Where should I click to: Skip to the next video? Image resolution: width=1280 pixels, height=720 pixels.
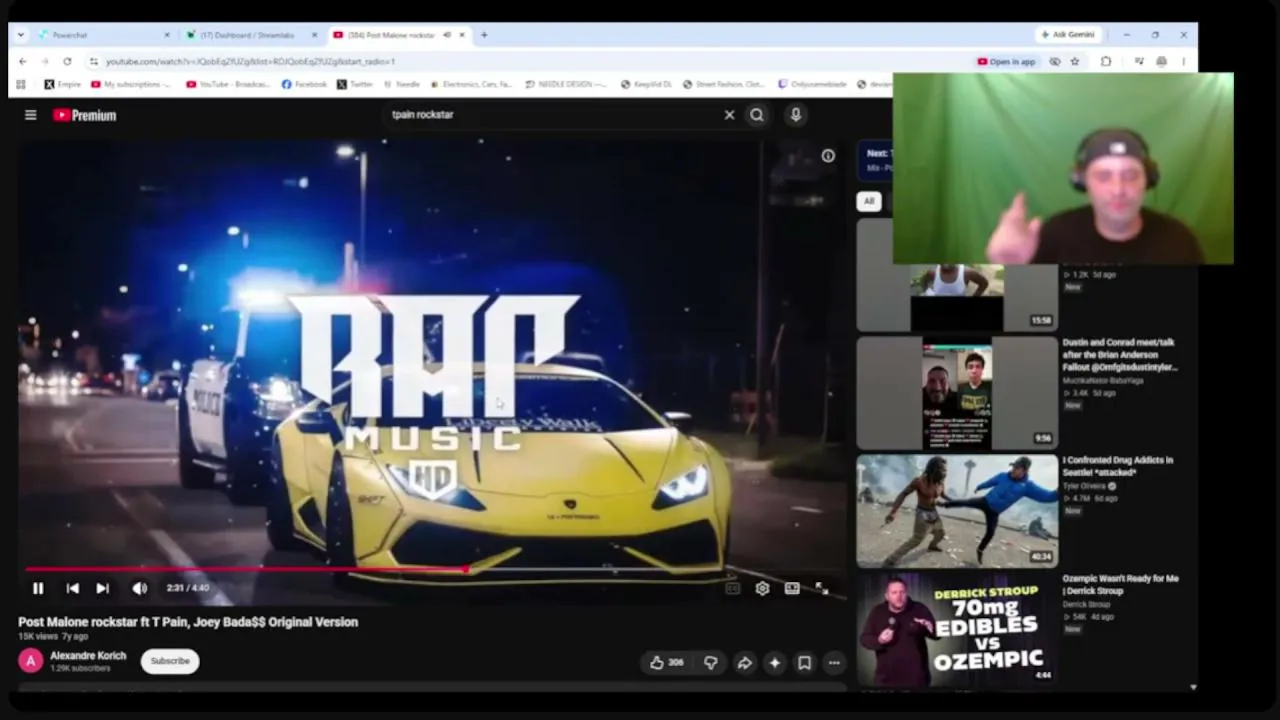click(102, 588)
